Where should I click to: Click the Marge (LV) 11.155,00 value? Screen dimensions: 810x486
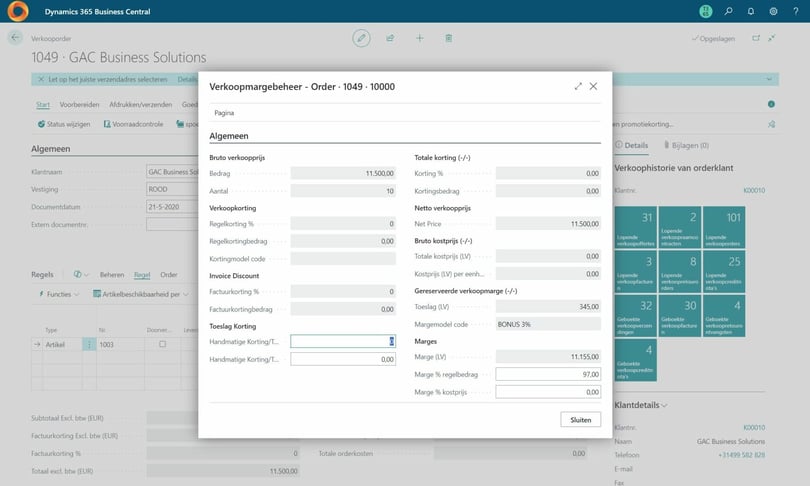548,356
